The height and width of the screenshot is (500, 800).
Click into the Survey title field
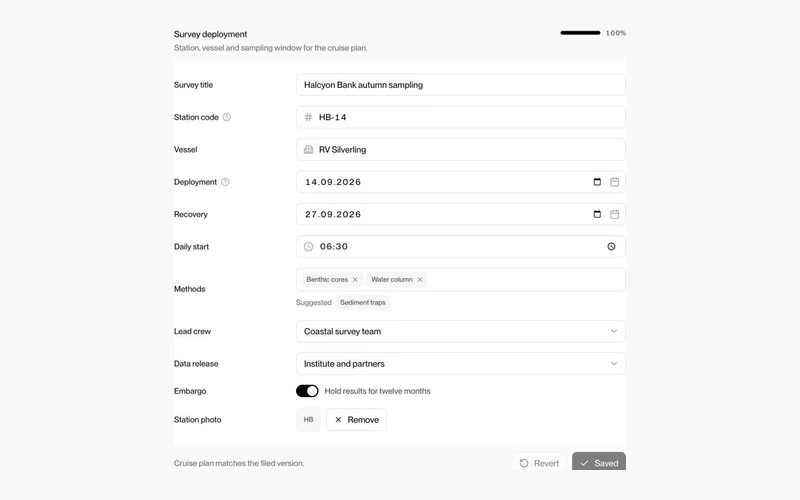pyautogui.click(x=461, y=85)
